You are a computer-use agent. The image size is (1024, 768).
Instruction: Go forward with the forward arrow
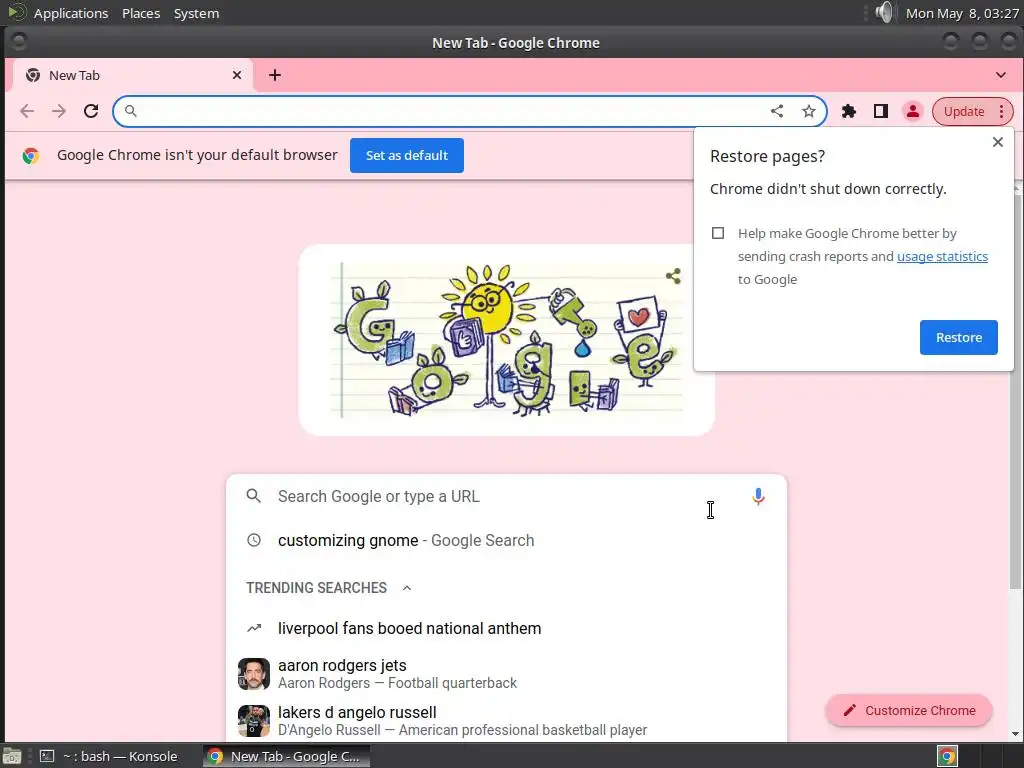59,111
